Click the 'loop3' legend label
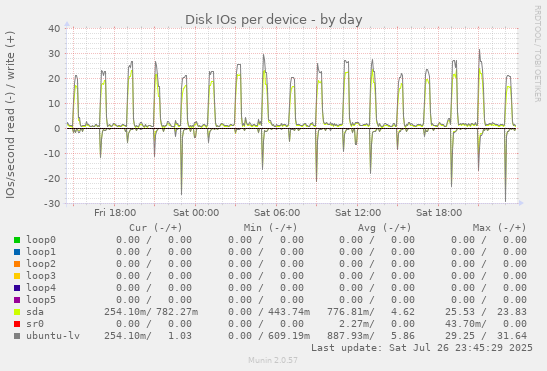The image size is (547, 371). pyautogui.click(x=41, y=276)
